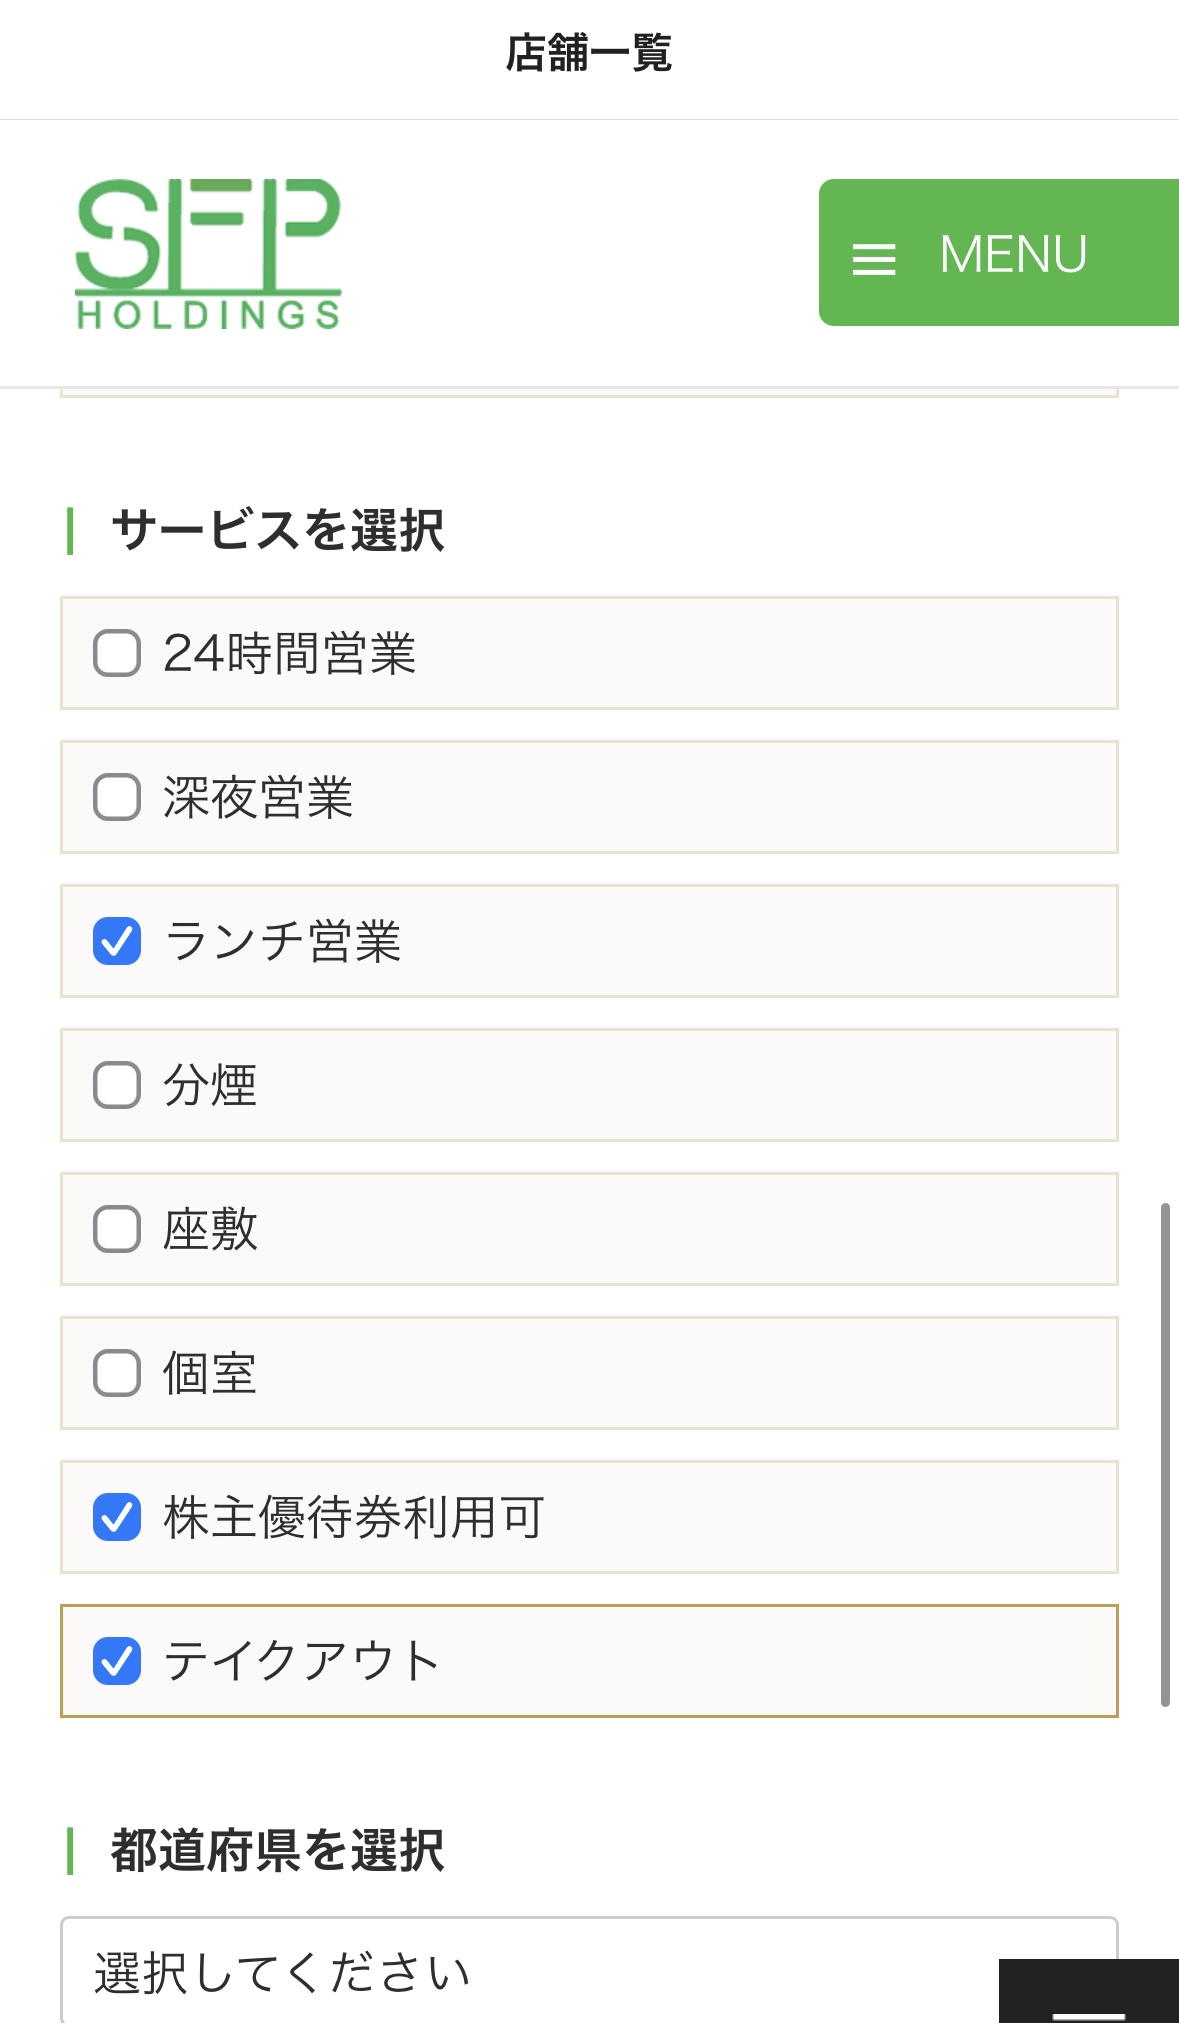Uncheck the ランチ営業 checkbox
Screen dimensions: 1179x2023
pyautogui.click(x=117, y=941)
